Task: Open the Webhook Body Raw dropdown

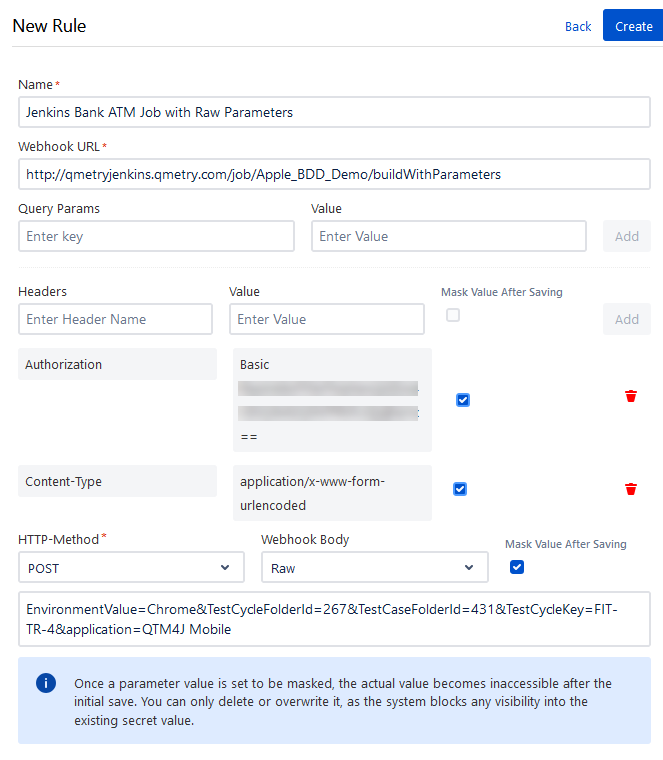Action: point(375,567)
